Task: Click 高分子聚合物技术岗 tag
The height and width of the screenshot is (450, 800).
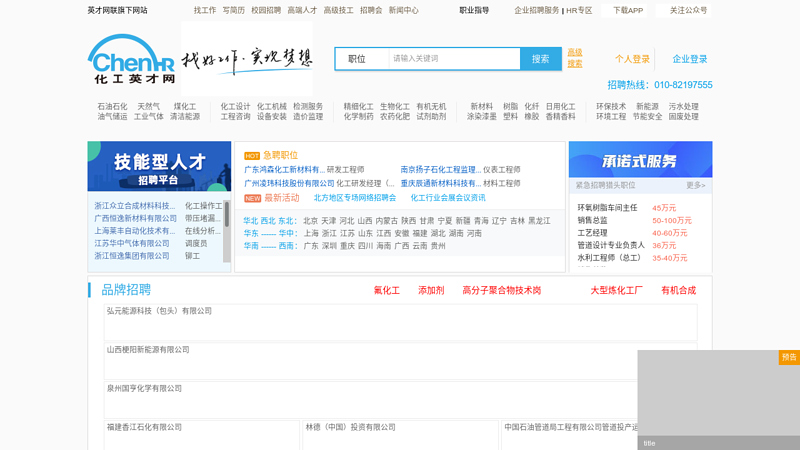Action: (x=502, y=290)
